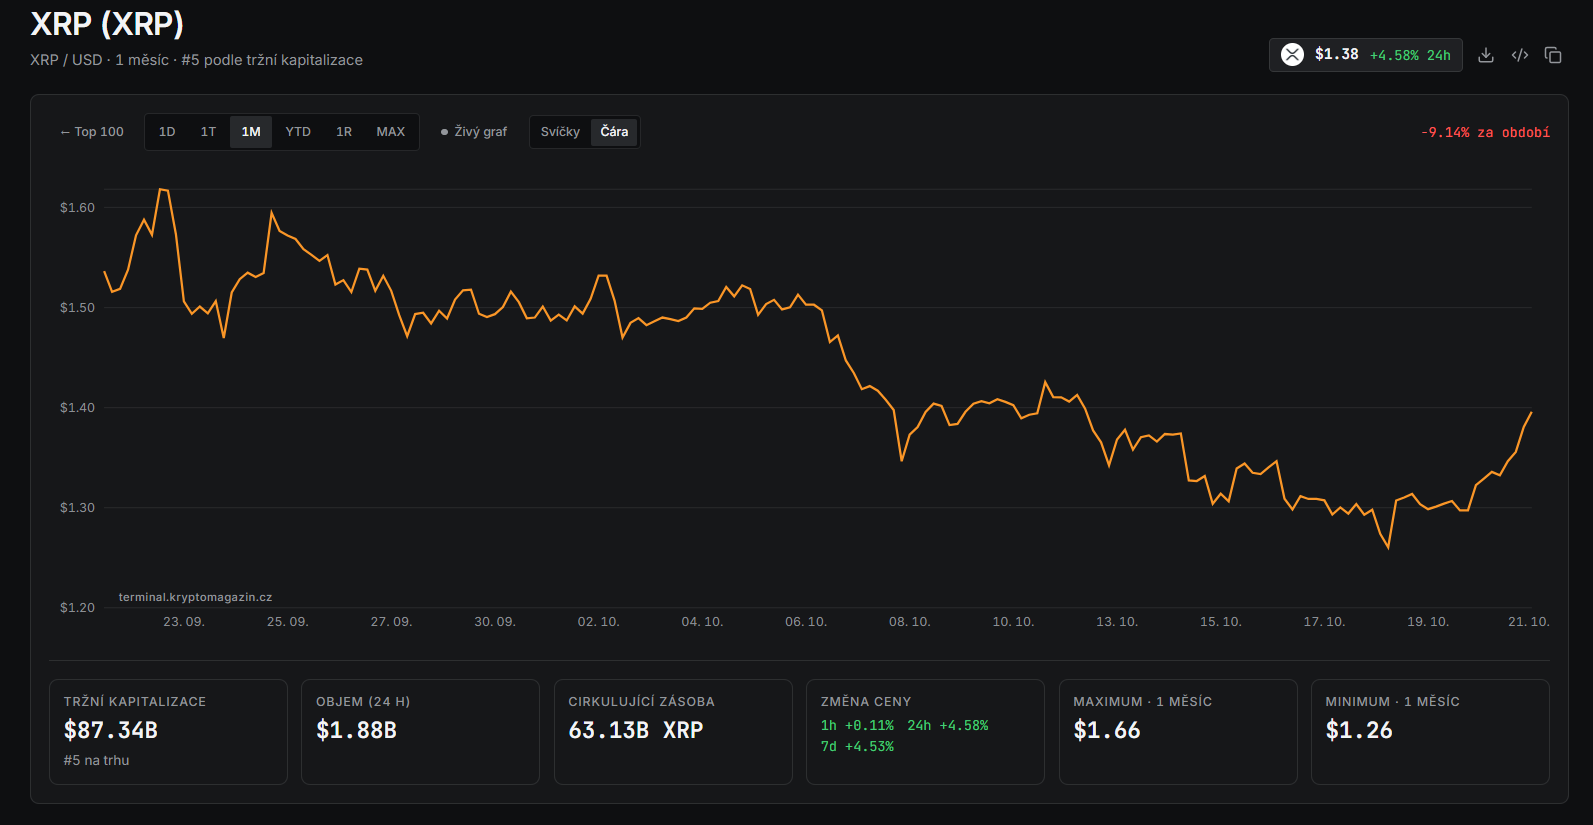Screen dimensions: 1593x825
Task: Click the $1.38 current price in badge
Action: 1337,54
